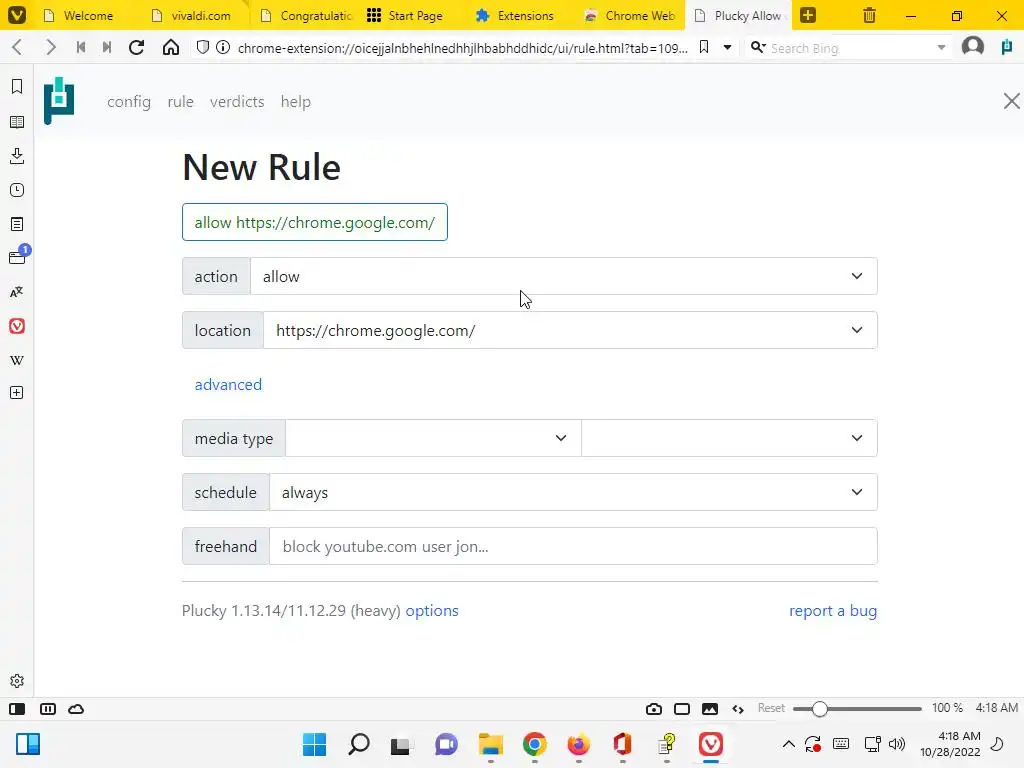Viewport: 1024px width, 768px height.
Task: Toggle the side panel visibility
Action: [x=17, y=709]
